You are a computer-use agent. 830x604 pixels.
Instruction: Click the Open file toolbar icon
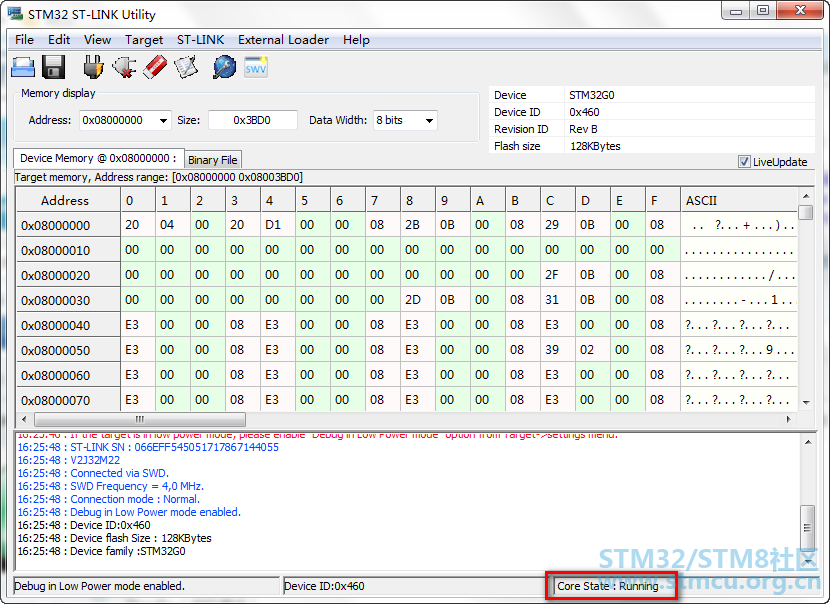[x=23, y=67]
